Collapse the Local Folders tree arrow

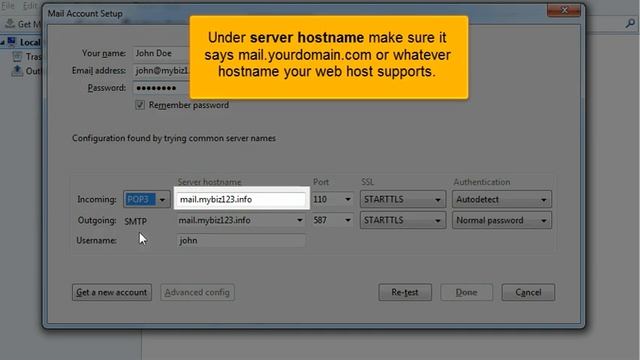(2, 42)
